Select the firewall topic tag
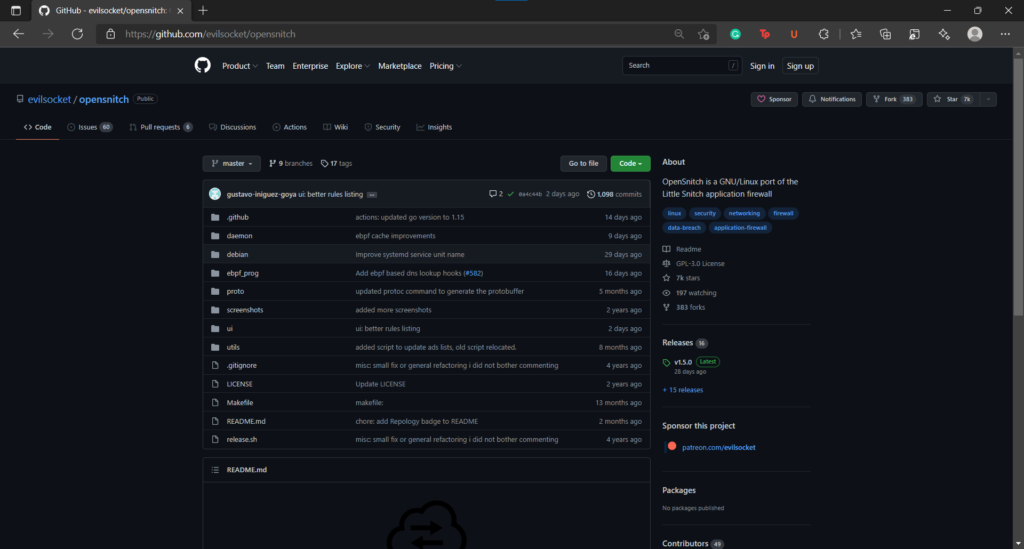The width and height of the screenshot is (1024, 549). coord(783,213)
